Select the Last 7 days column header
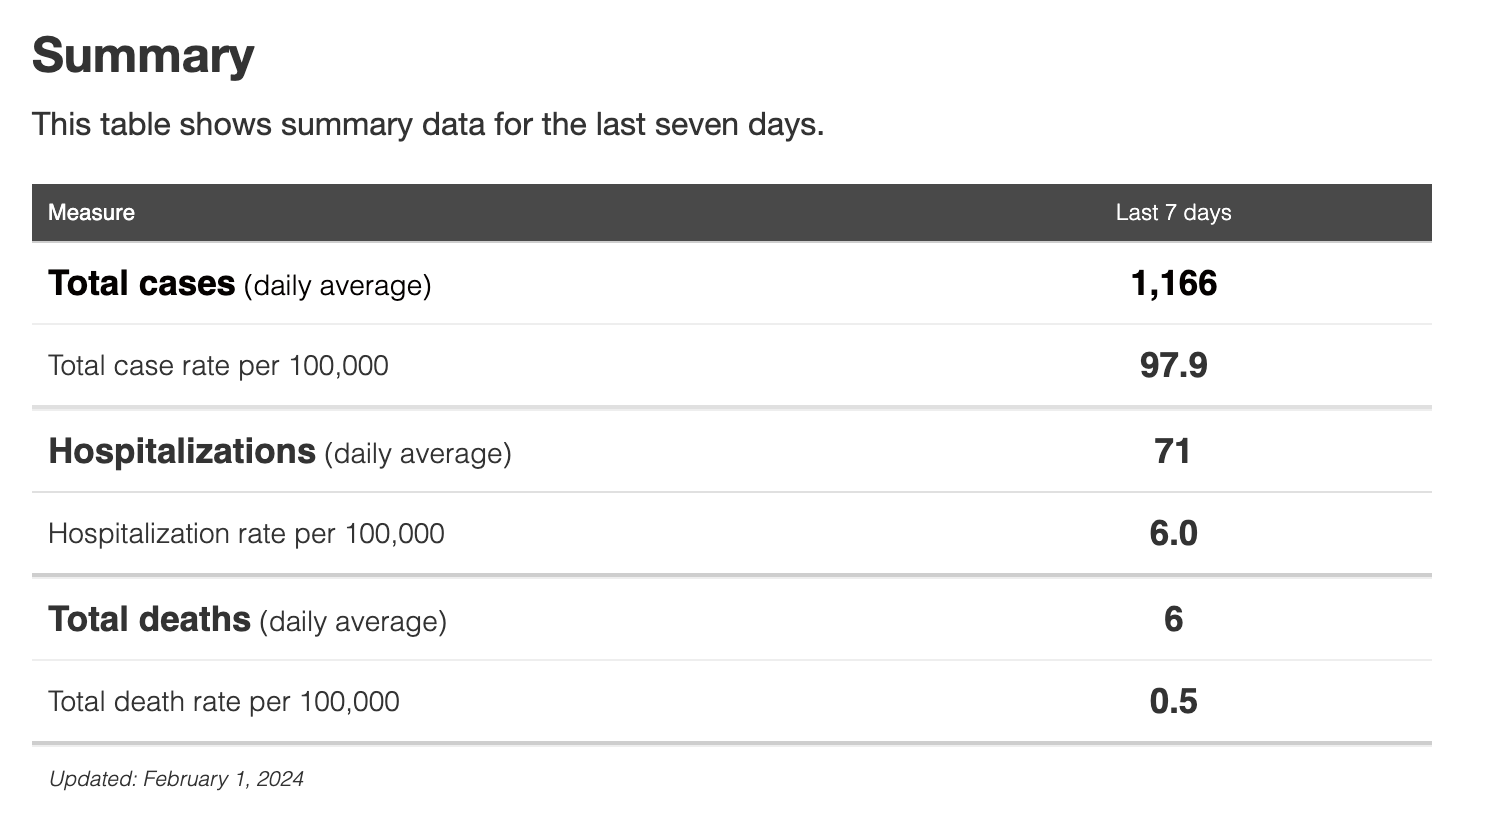 1173,212
